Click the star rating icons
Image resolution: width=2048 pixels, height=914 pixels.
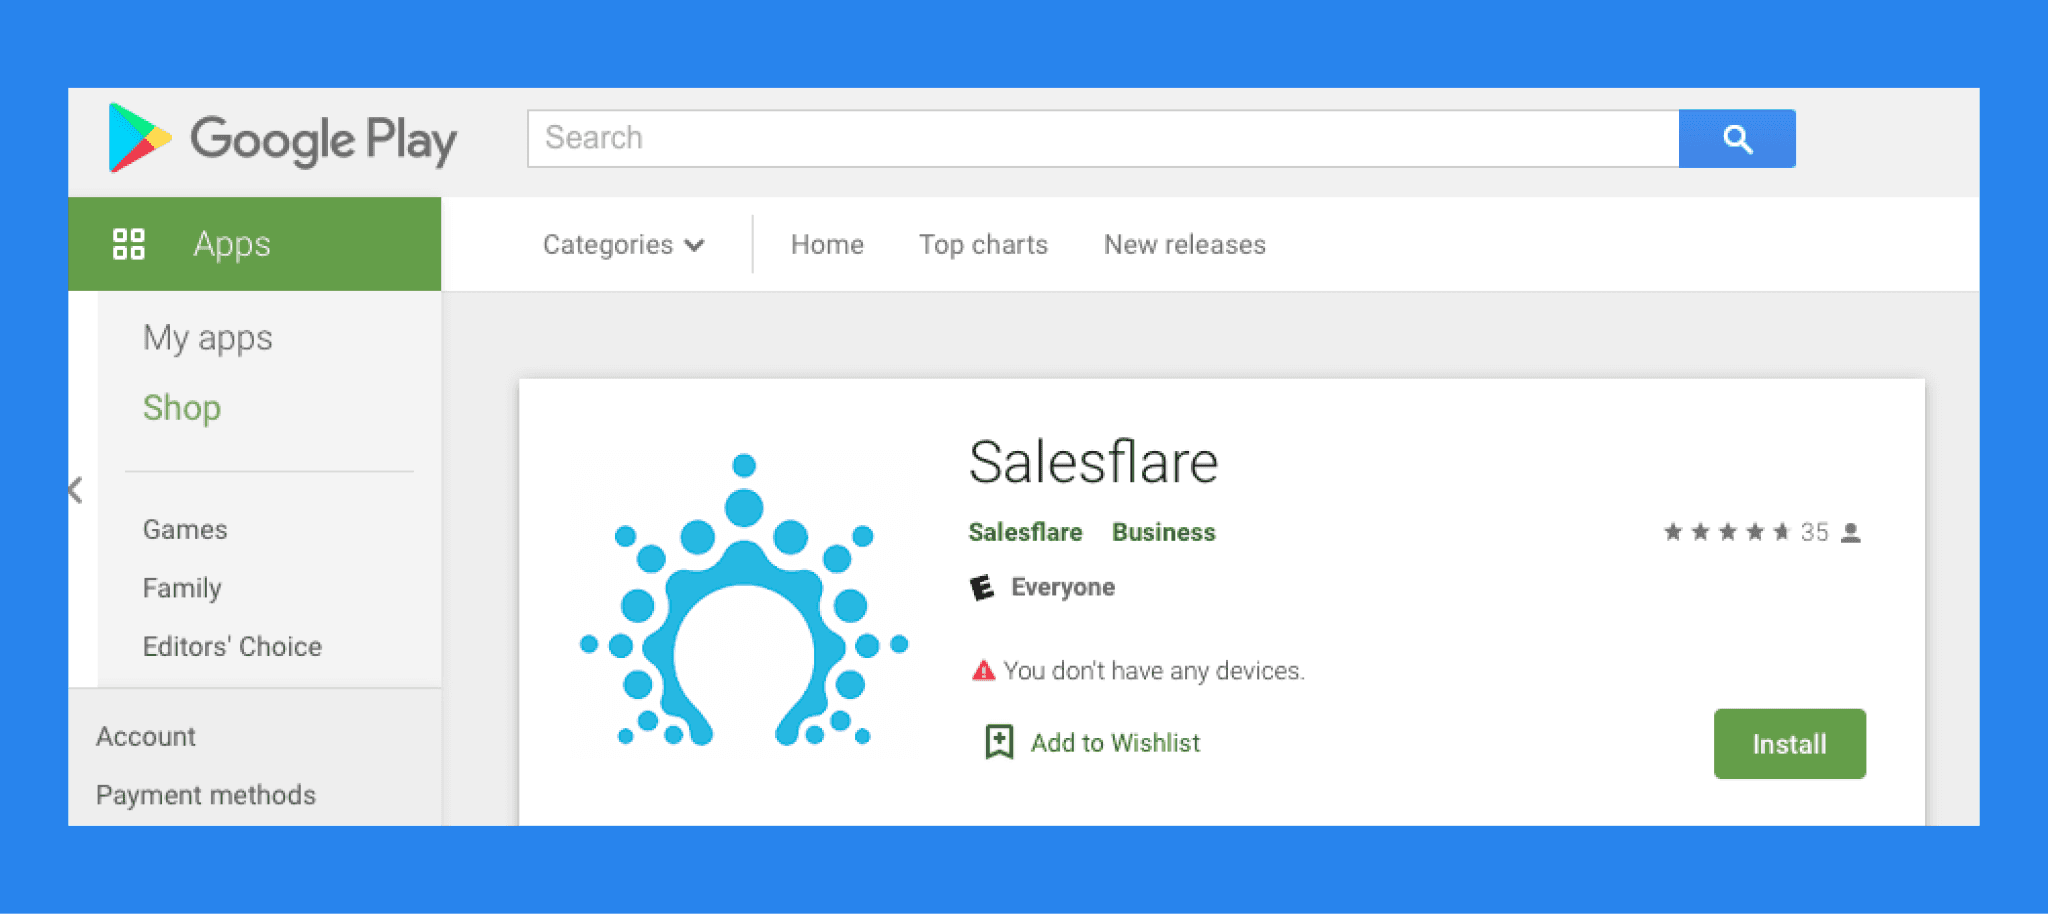pos(1727,532)
